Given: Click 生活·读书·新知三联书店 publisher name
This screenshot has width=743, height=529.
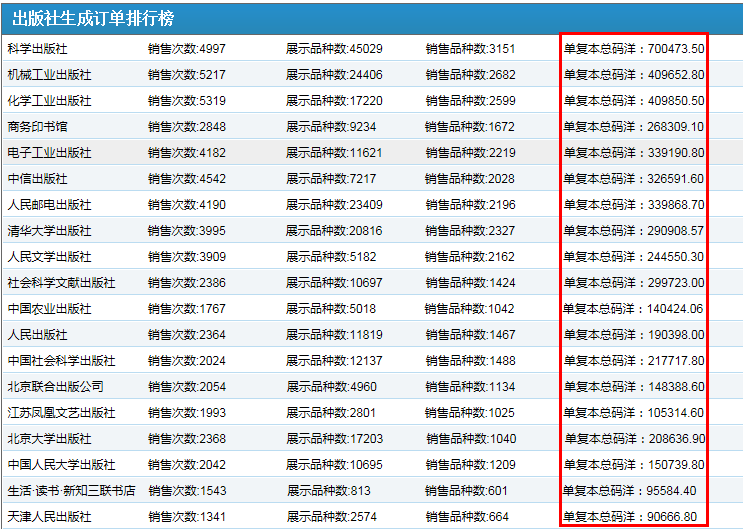Looking at the screenshot, I should pyautogui.click(x=71, y=491).
